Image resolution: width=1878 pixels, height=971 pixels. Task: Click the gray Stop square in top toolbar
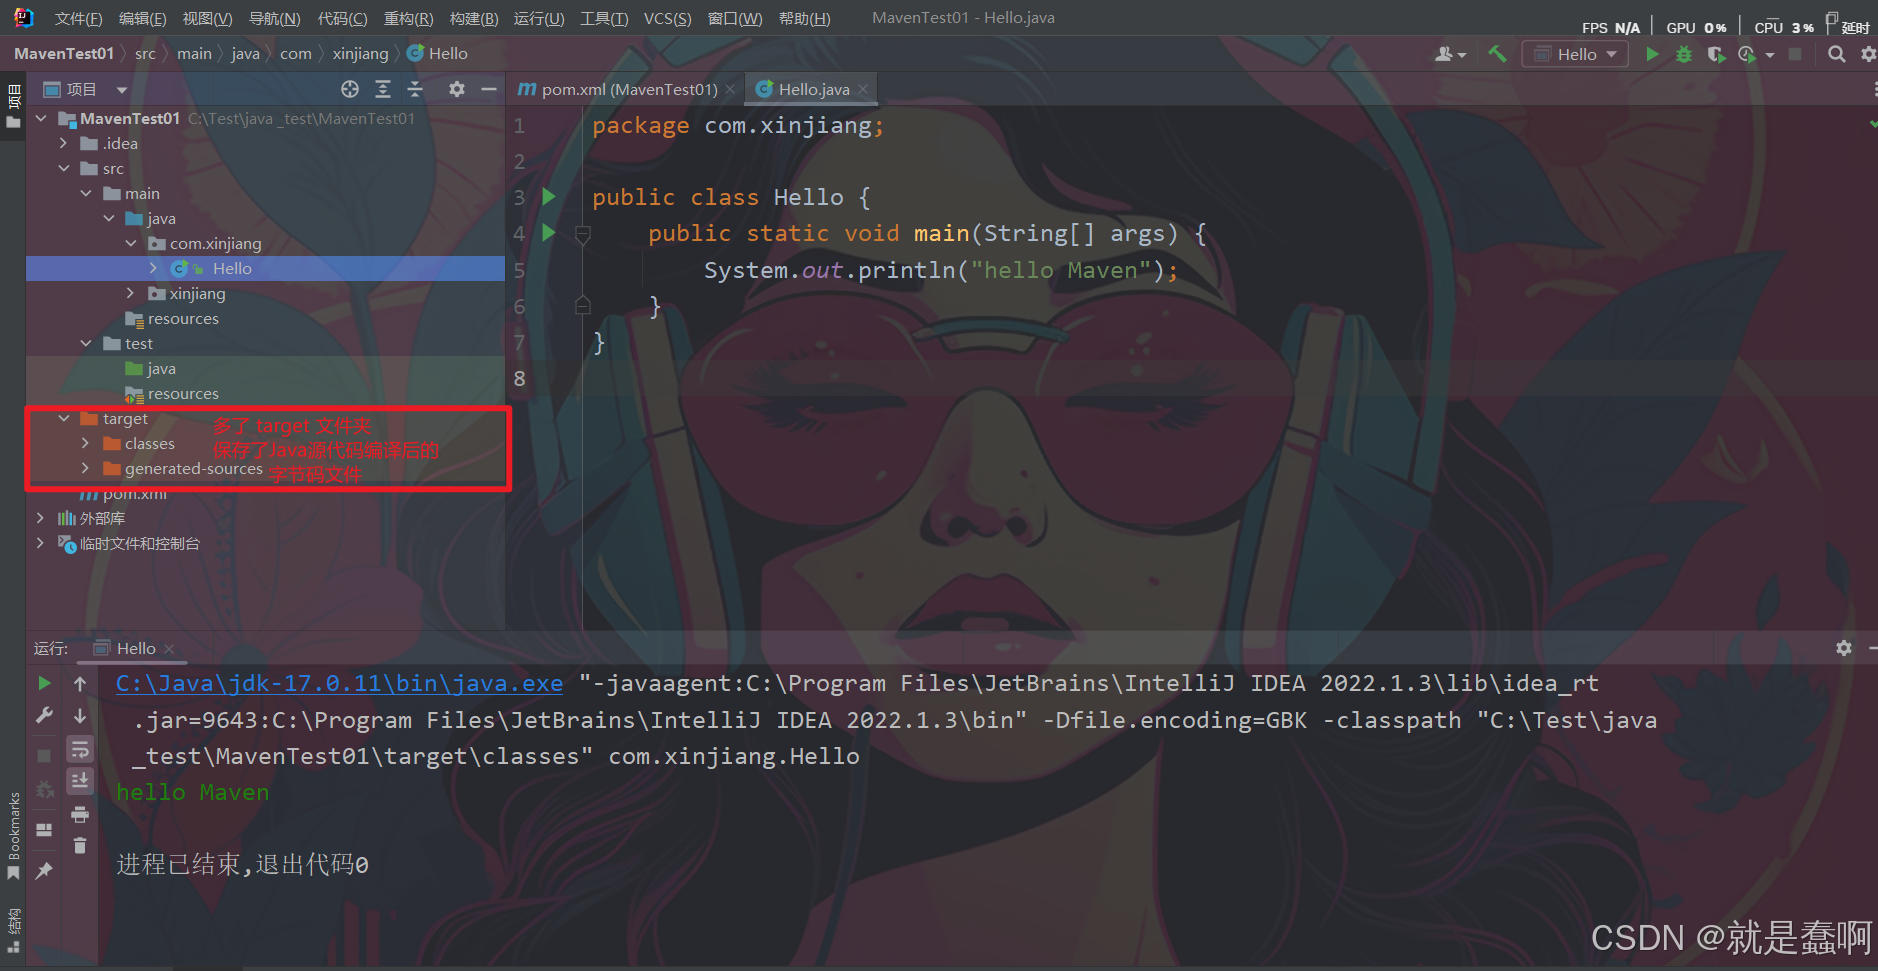(1796, 54)
